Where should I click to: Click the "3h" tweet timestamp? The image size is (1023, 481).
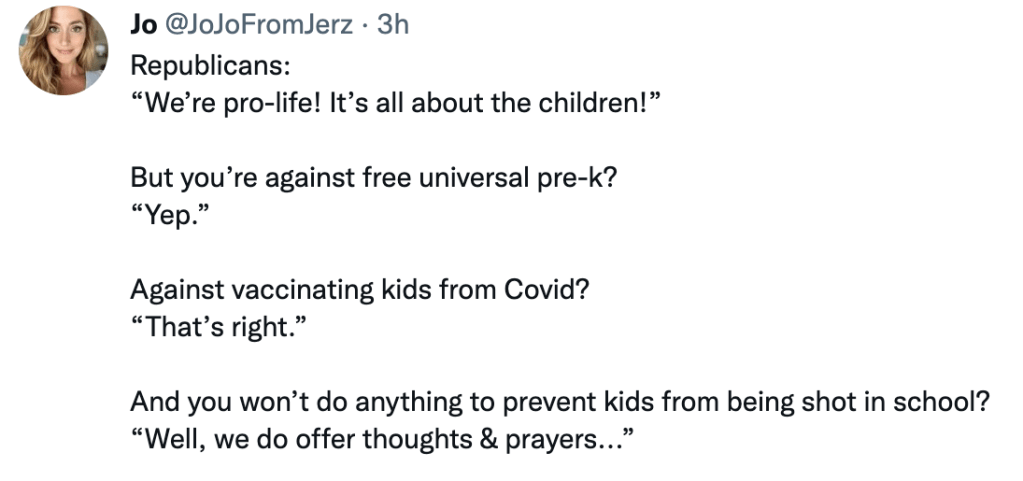pyautogui.click(x=393, y=26)
